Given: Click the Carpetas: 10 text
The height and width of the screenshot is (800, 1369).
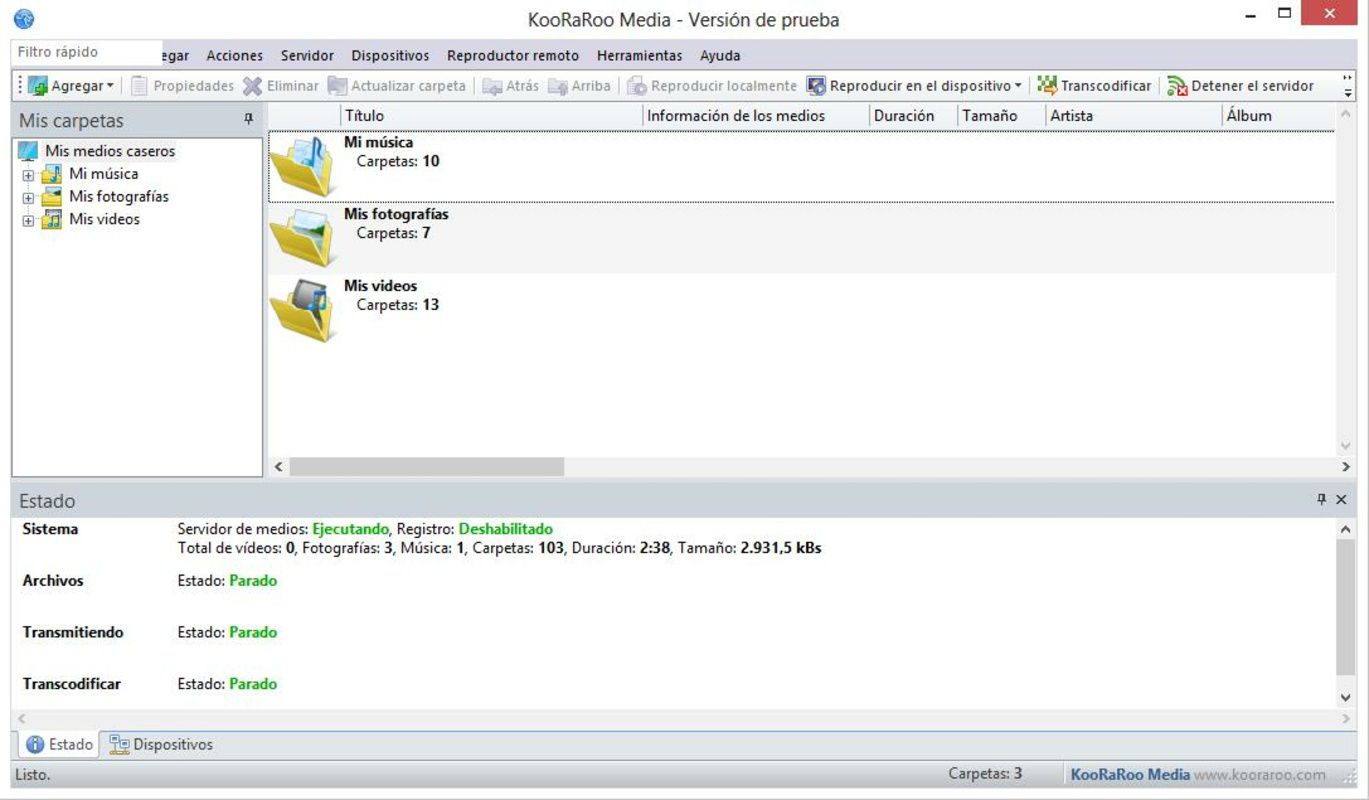Looking at the screenshot, I should (398, 161).
